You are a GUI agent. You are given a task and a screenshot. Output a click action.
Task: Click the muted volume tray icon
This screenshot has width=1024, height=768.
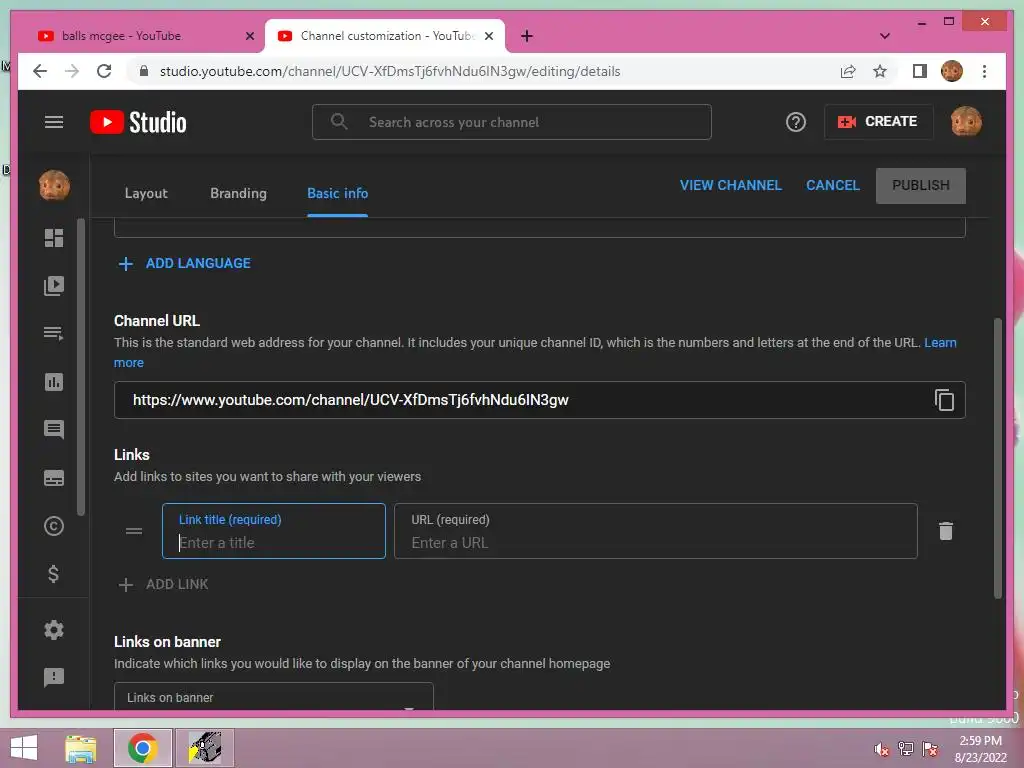click(x=882, y=749)
